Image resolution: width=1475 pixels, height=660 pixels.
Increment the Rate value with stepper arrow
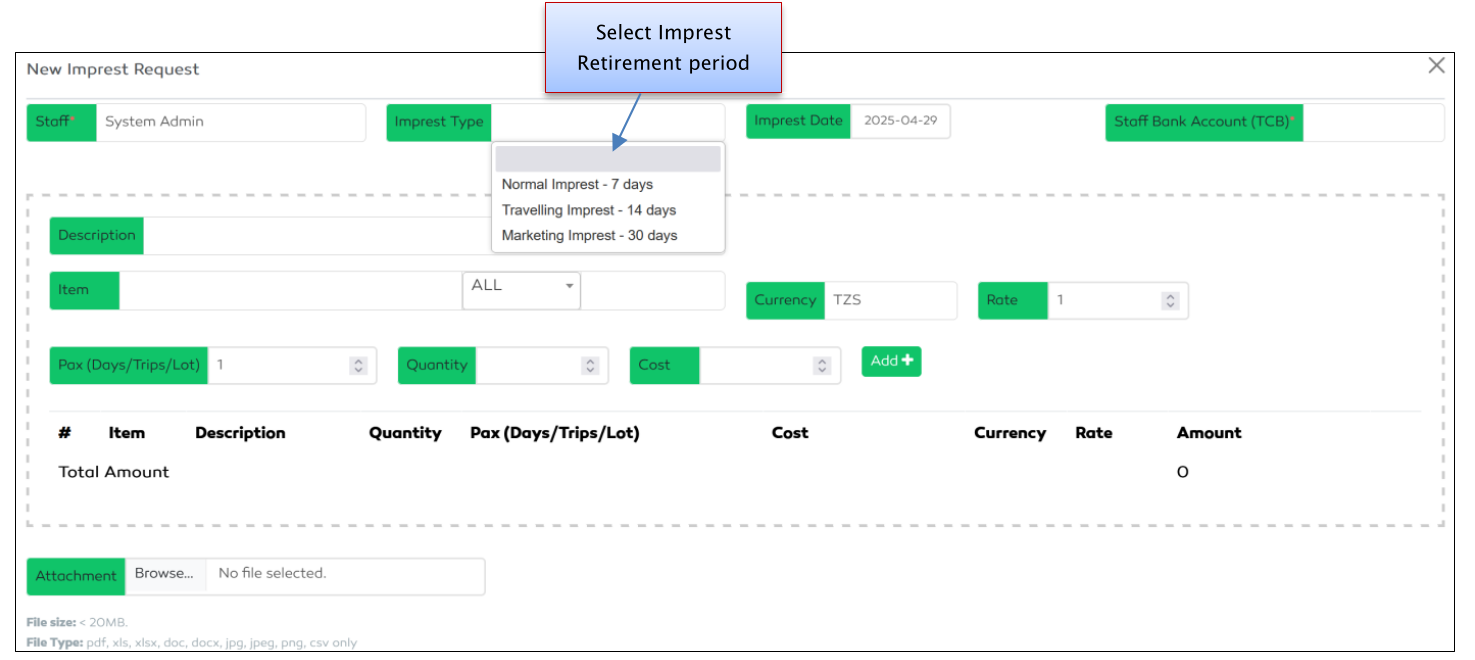1170,296
